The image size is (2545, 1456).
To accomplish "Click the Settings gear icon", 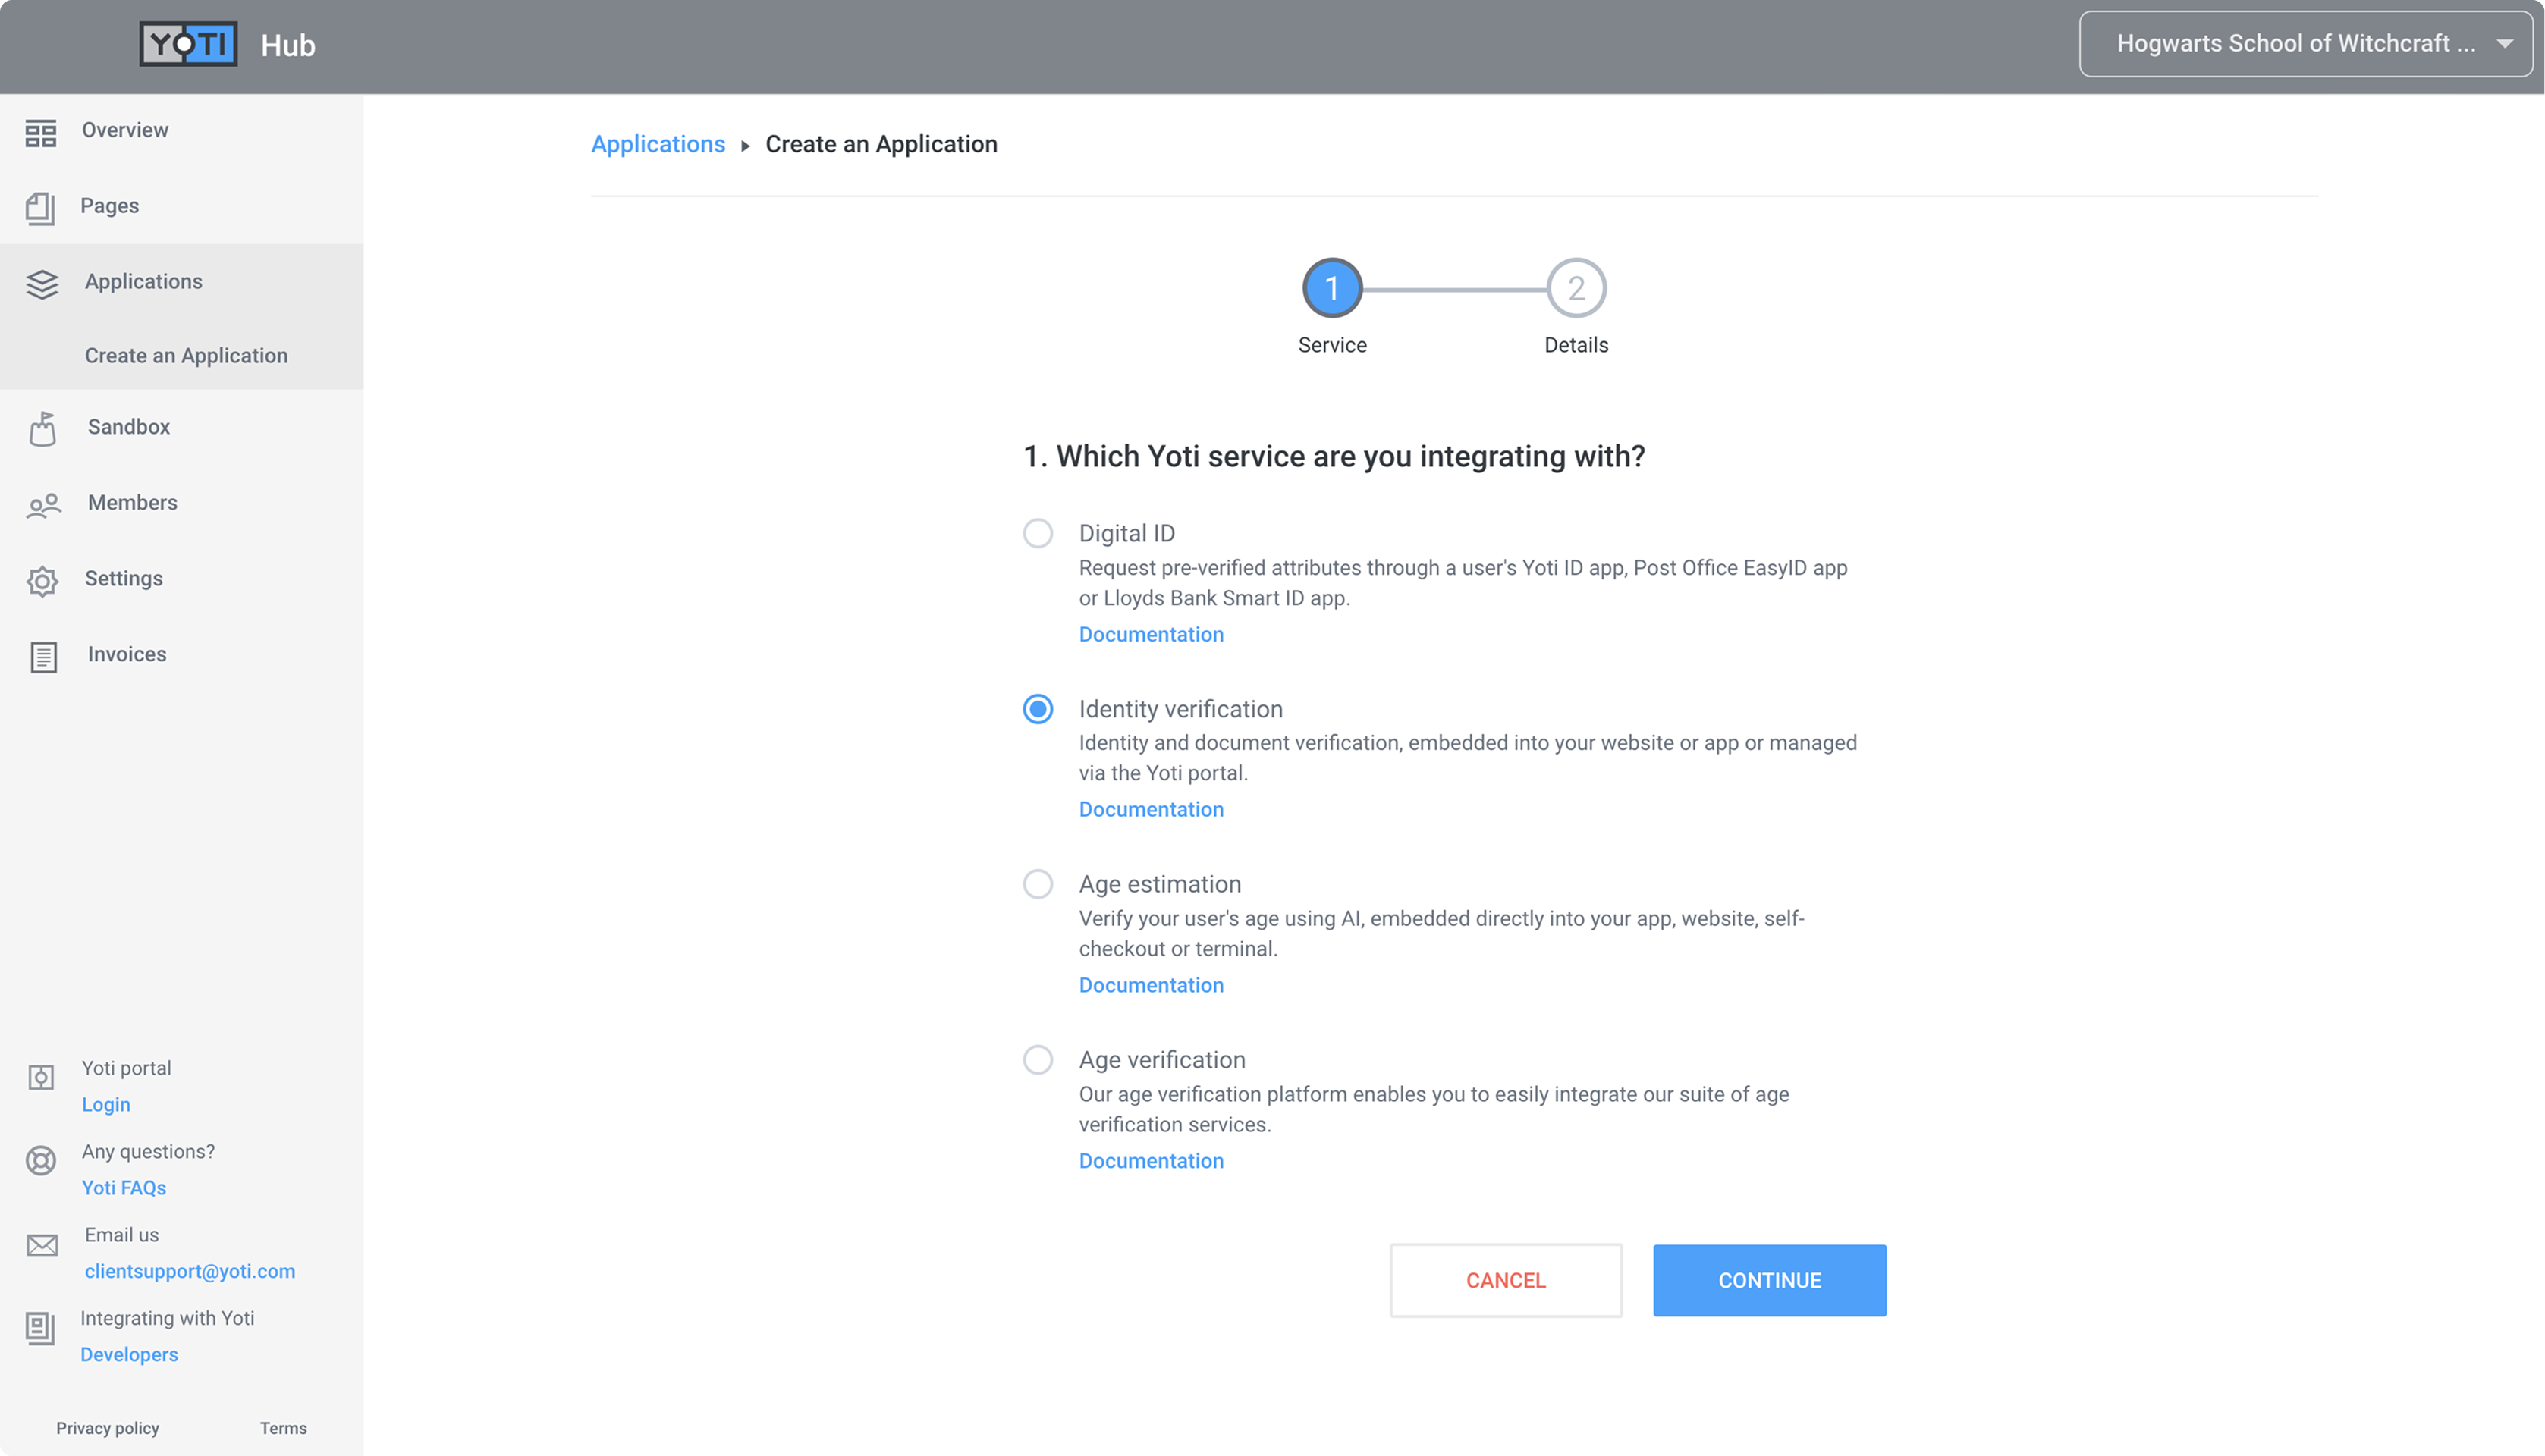I will click(x=42, y=581).
